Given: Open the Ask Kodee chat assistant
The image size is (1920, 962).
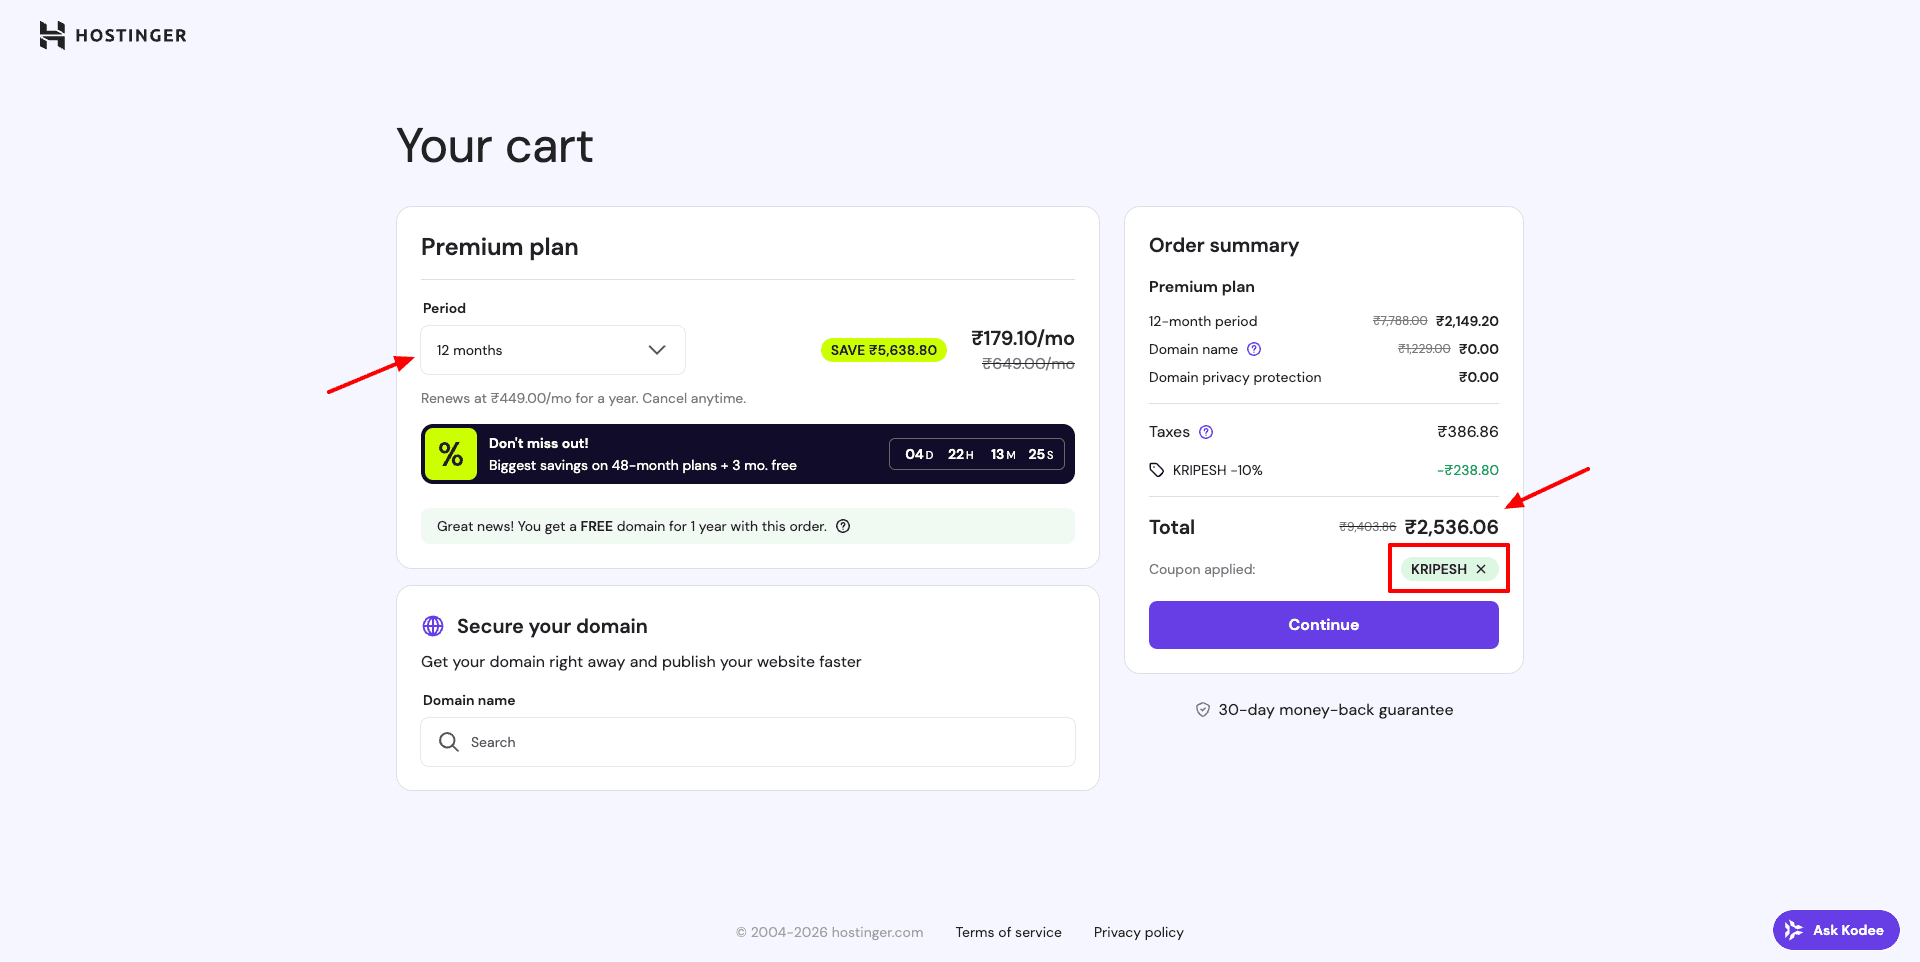Looking at the screenshot, I should (x=1836, y=930).
